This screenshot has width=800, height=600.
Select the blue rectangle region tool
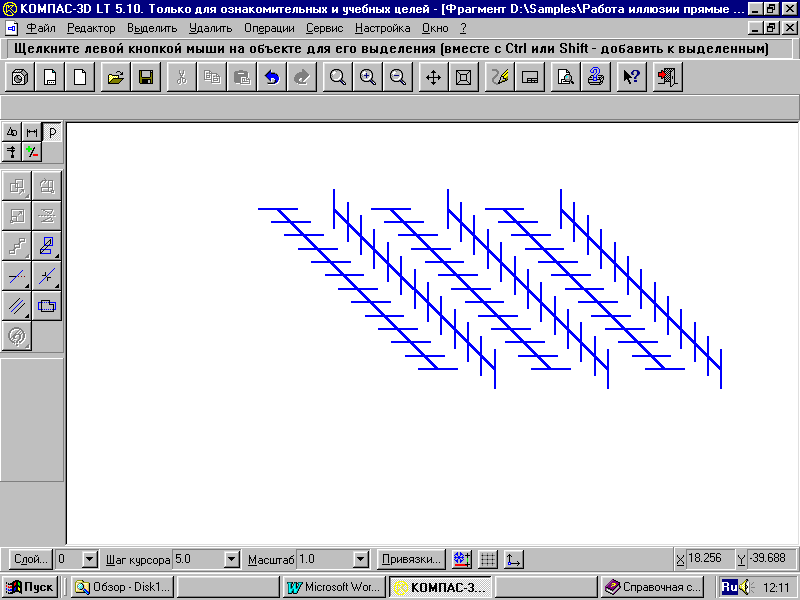(47, 306)
